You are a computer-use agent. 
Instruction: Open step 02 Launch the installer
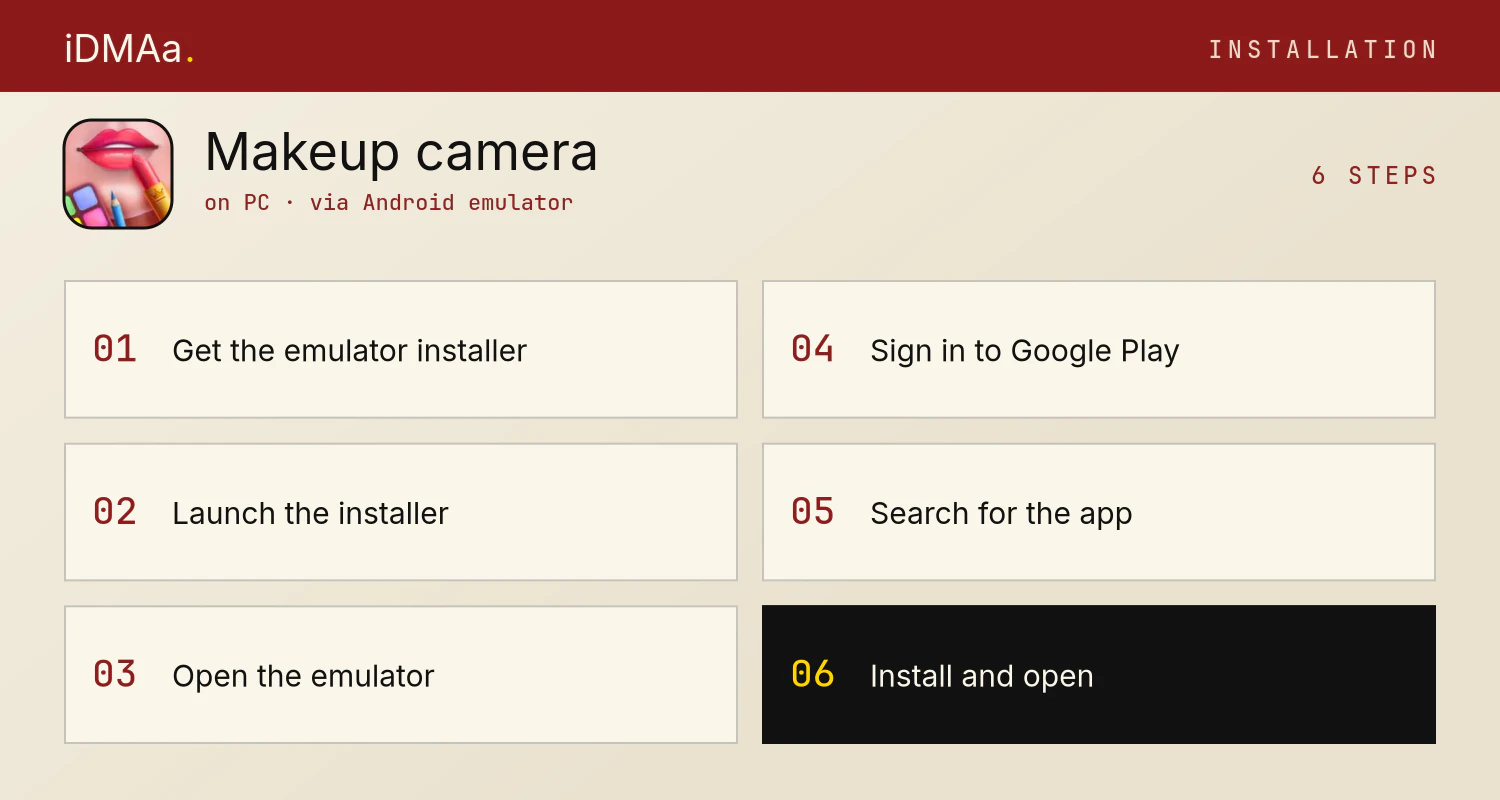(x=401, y=512)
